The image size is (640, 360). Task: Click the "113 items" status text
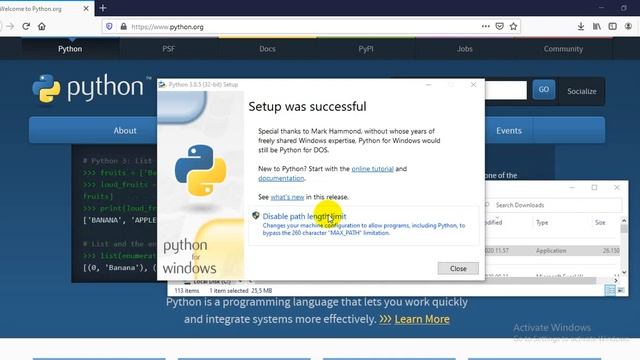pos(187,291)
